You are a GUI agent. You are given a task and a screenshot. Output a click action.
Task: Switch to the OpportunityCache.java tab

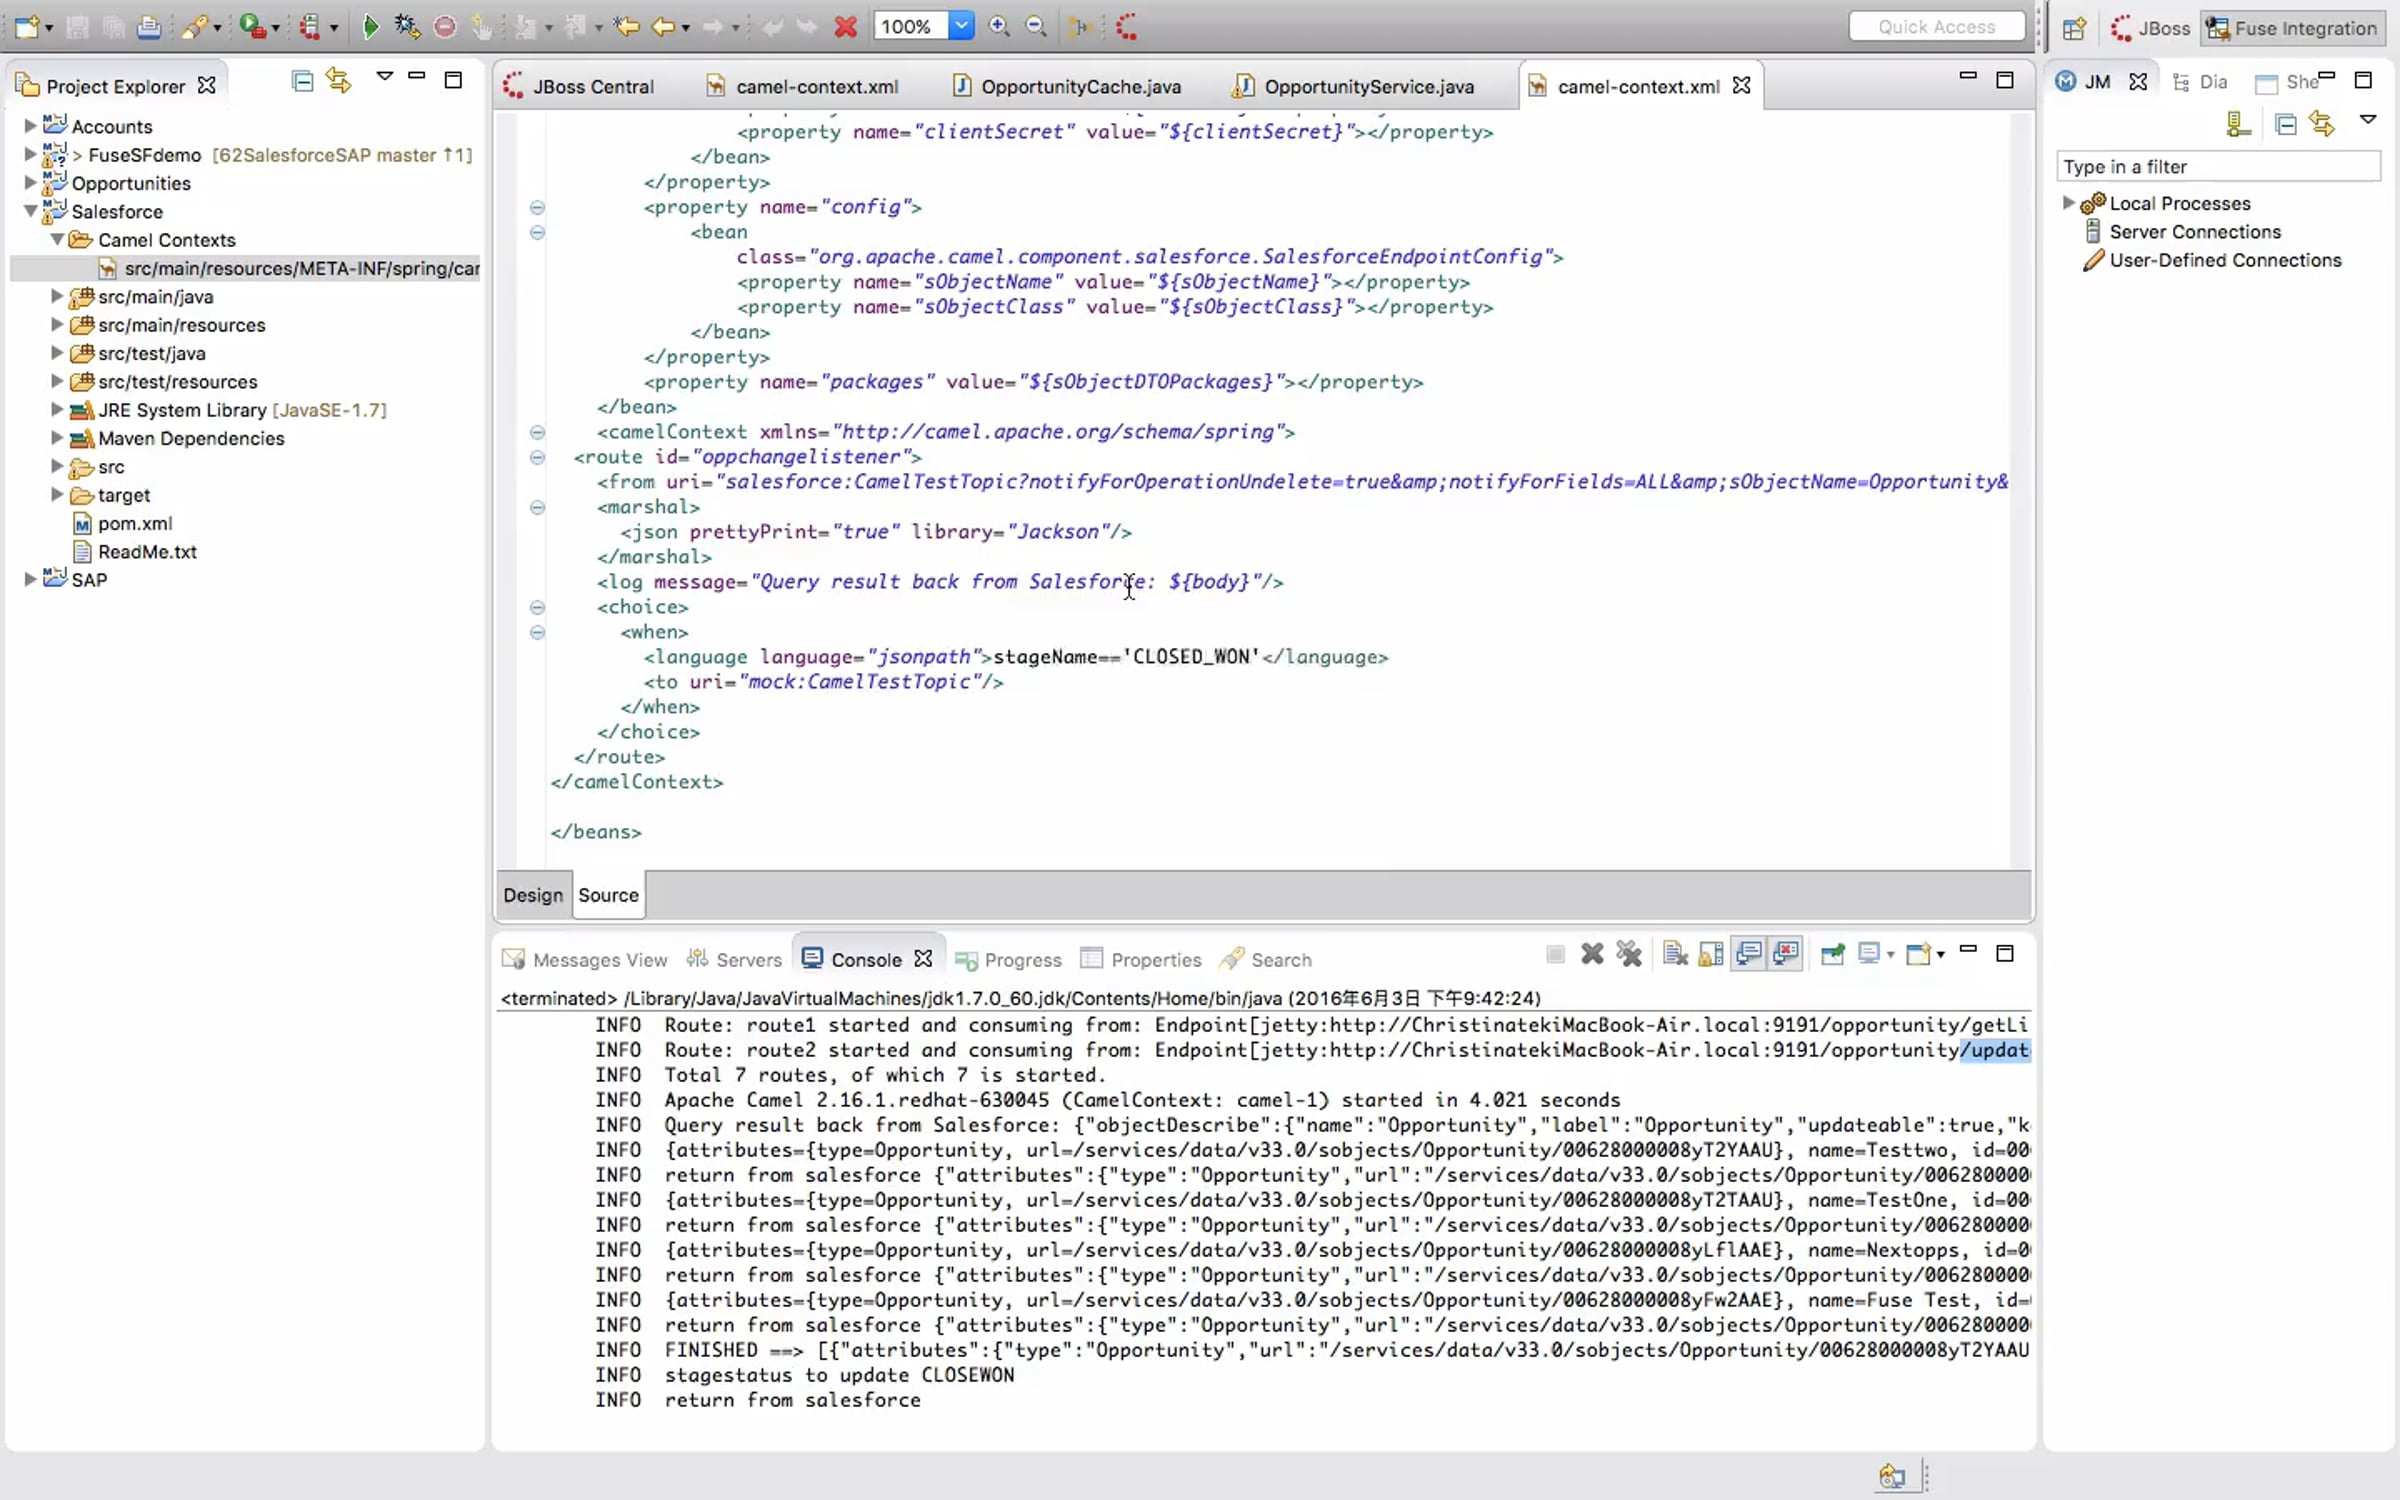coord(1080,87)
